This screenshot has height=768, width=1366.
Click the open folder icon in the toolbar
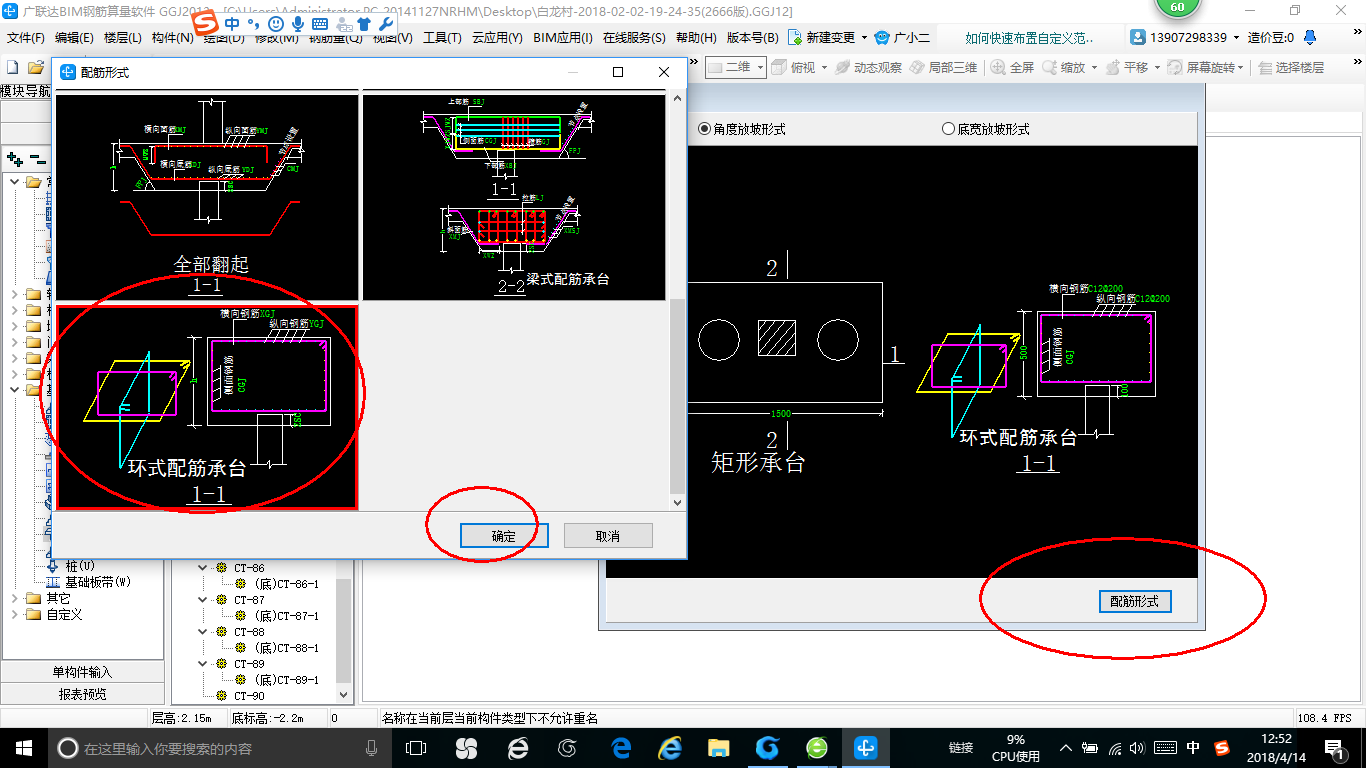[x=37, y=67]
